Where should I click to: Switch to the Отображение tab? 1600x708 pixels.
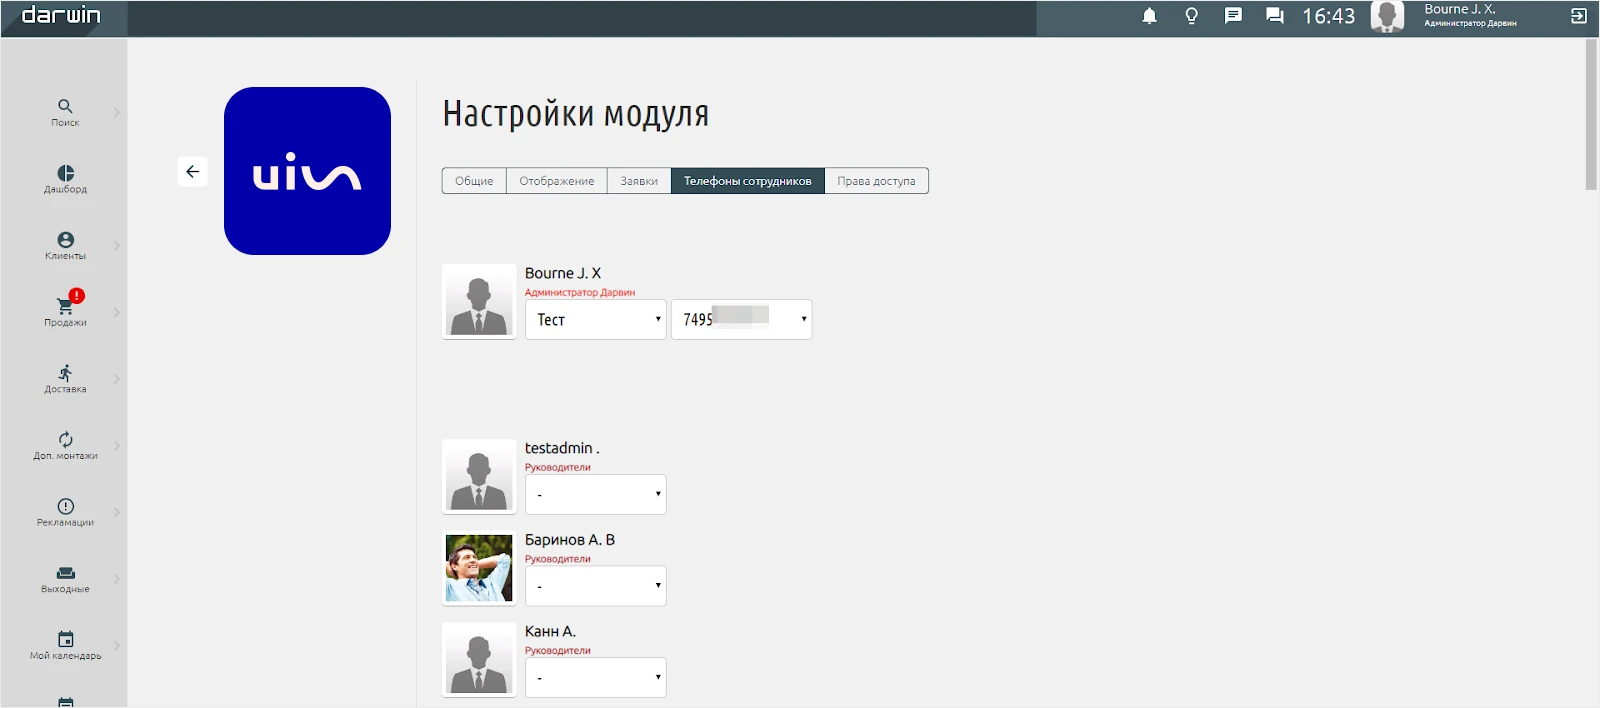tap(557, 181)
